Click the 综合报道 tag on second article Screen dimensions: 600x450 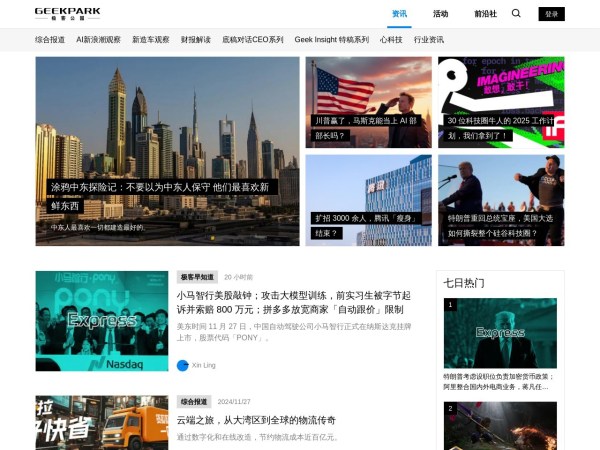coord(194,401)
